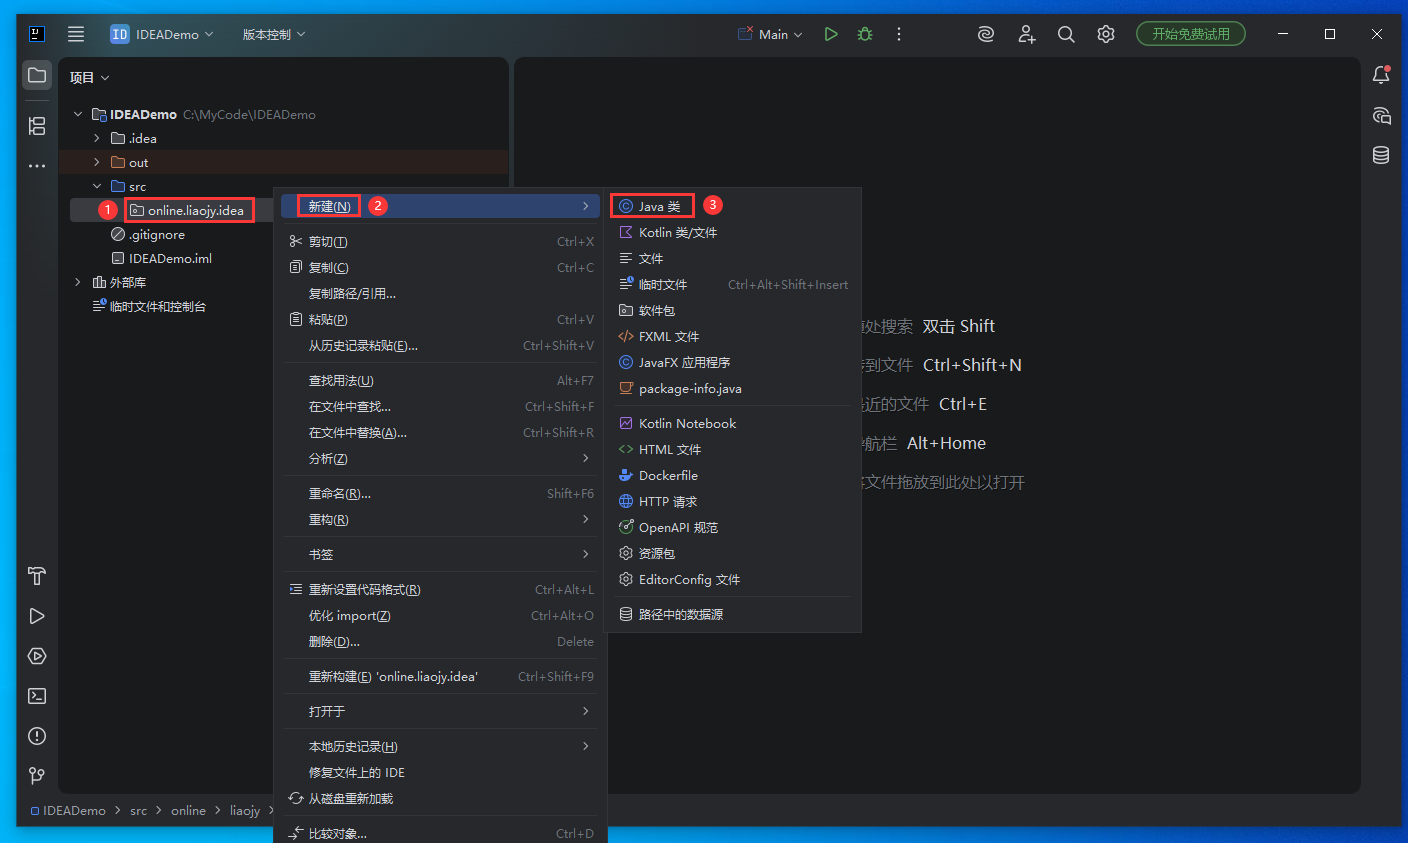This screenshot has height=843, width=1408.
Task: Collapse the src folder
Action: click(97, 186)
